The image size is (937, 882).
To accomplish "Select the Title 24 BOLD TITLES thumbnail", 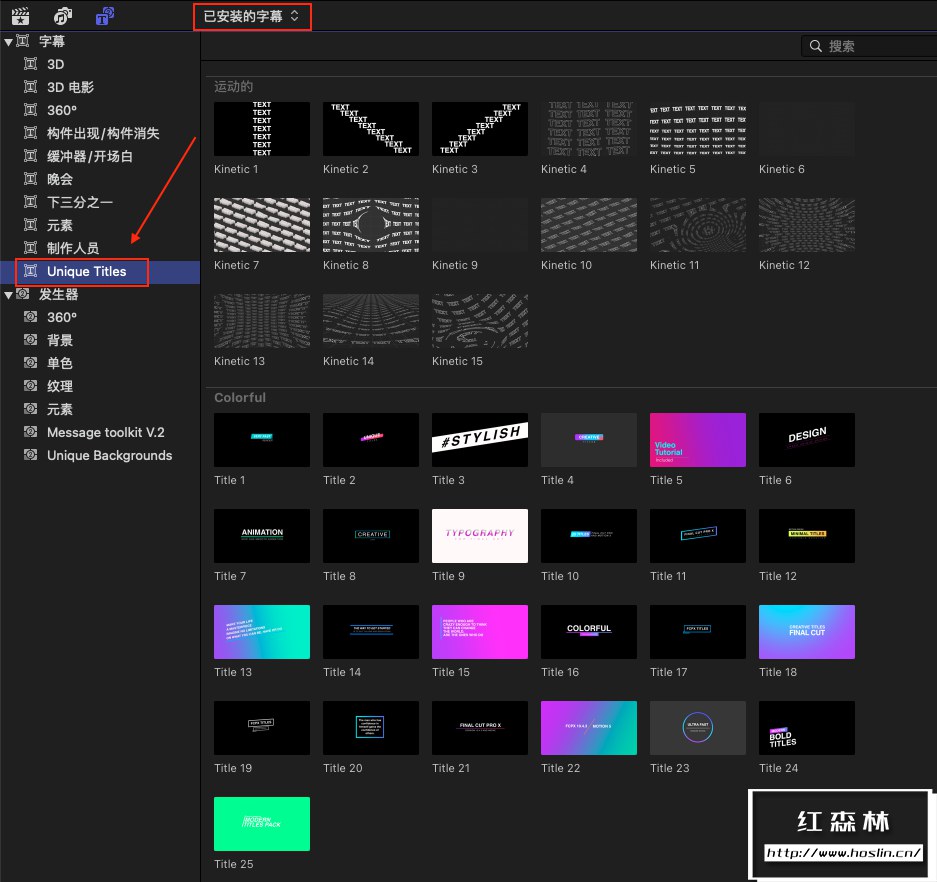I will click(x=807, y=728).
